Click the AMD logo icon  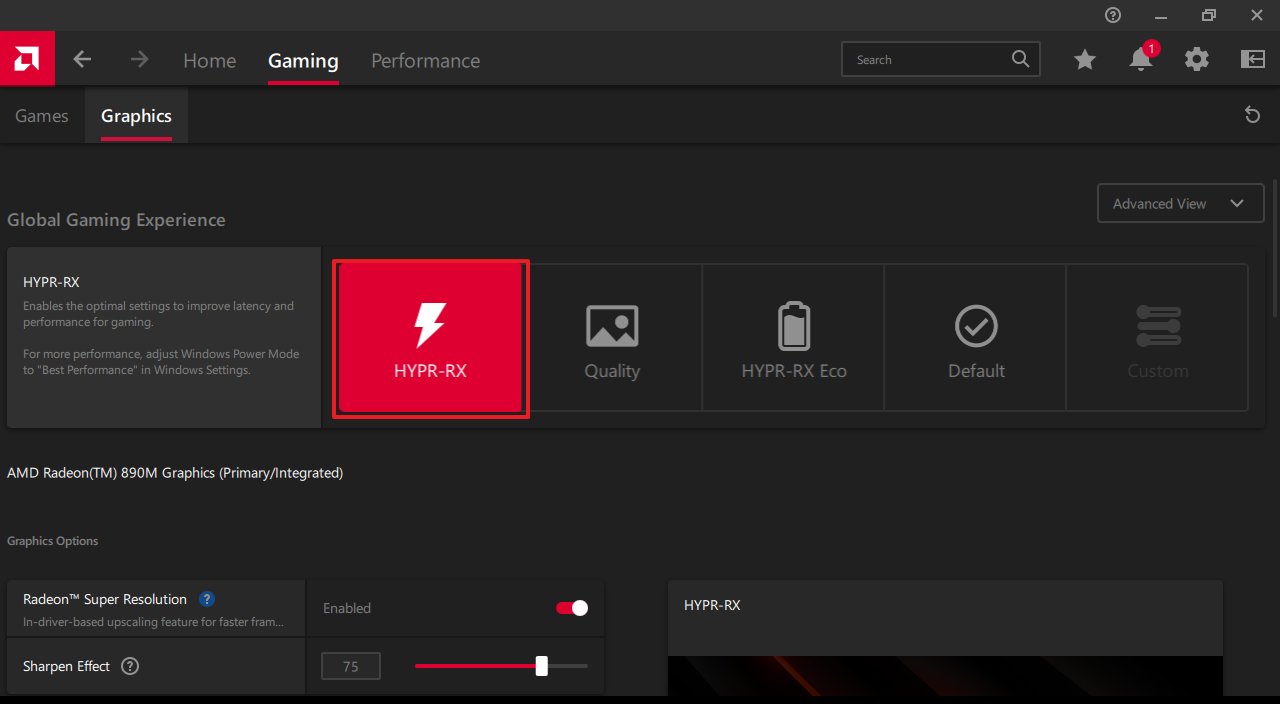[27, 59]
